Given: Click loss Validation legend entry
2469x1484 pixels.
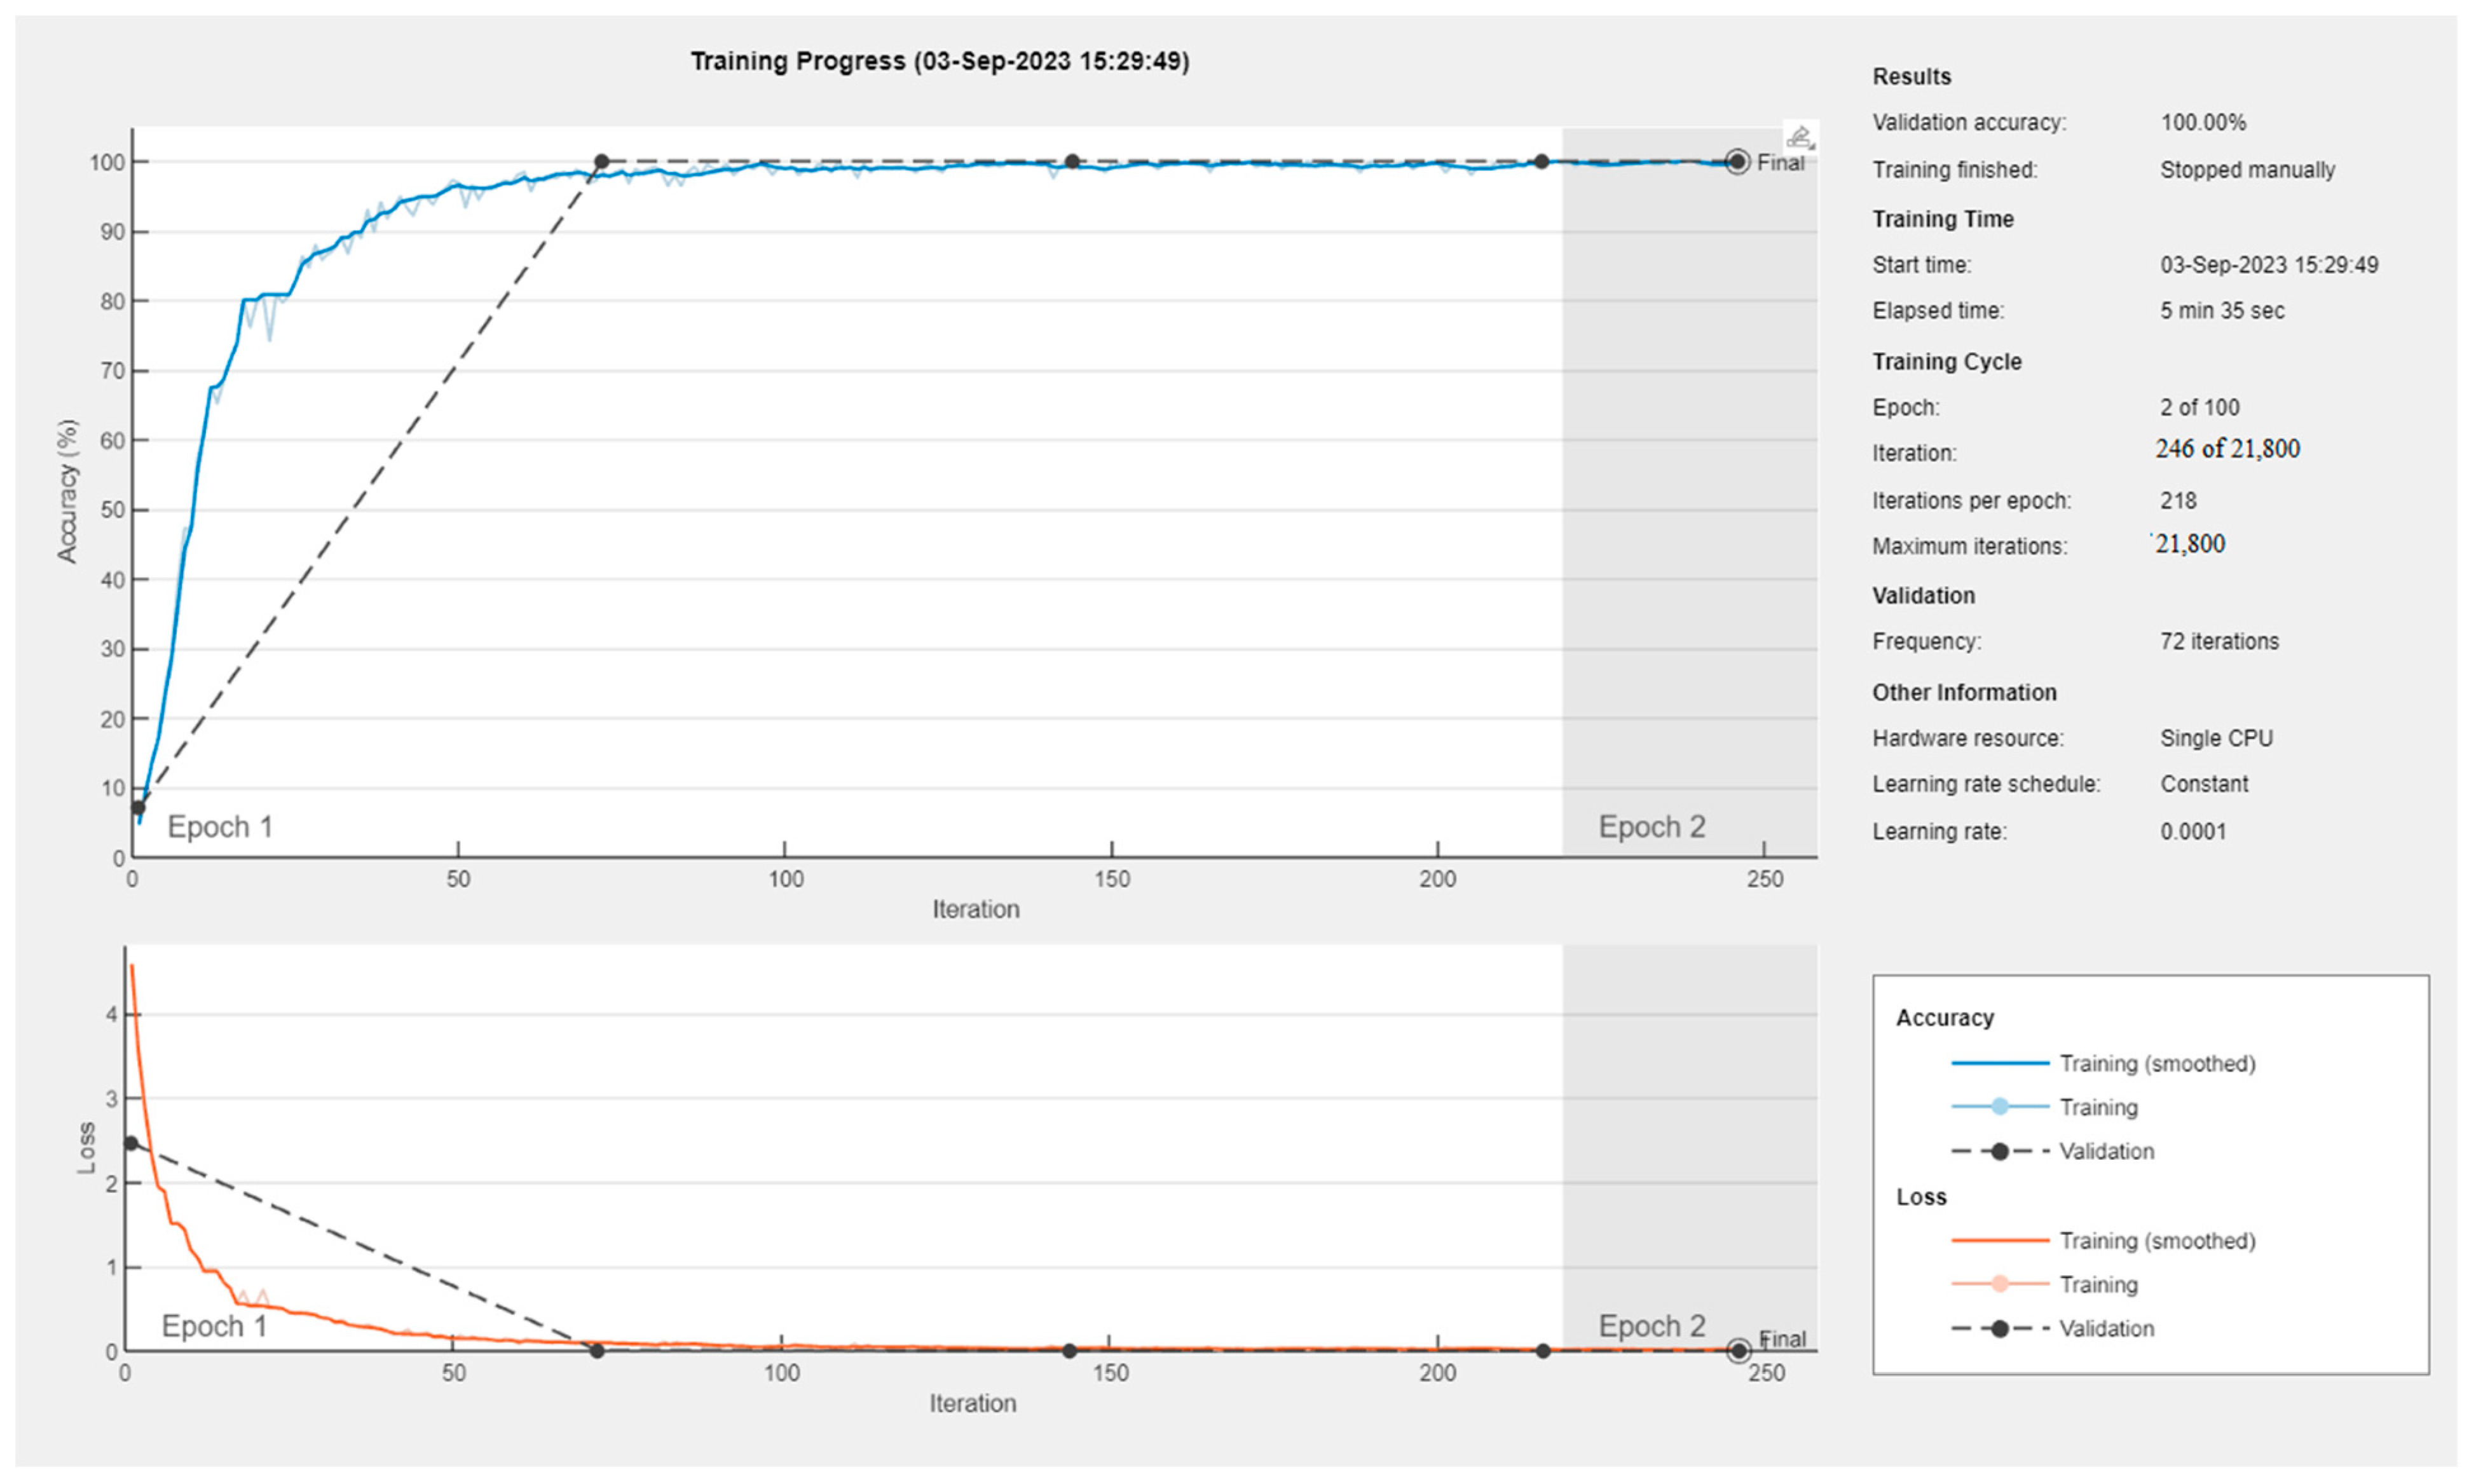Looking at the screenshot, I should [2106, 1328].
